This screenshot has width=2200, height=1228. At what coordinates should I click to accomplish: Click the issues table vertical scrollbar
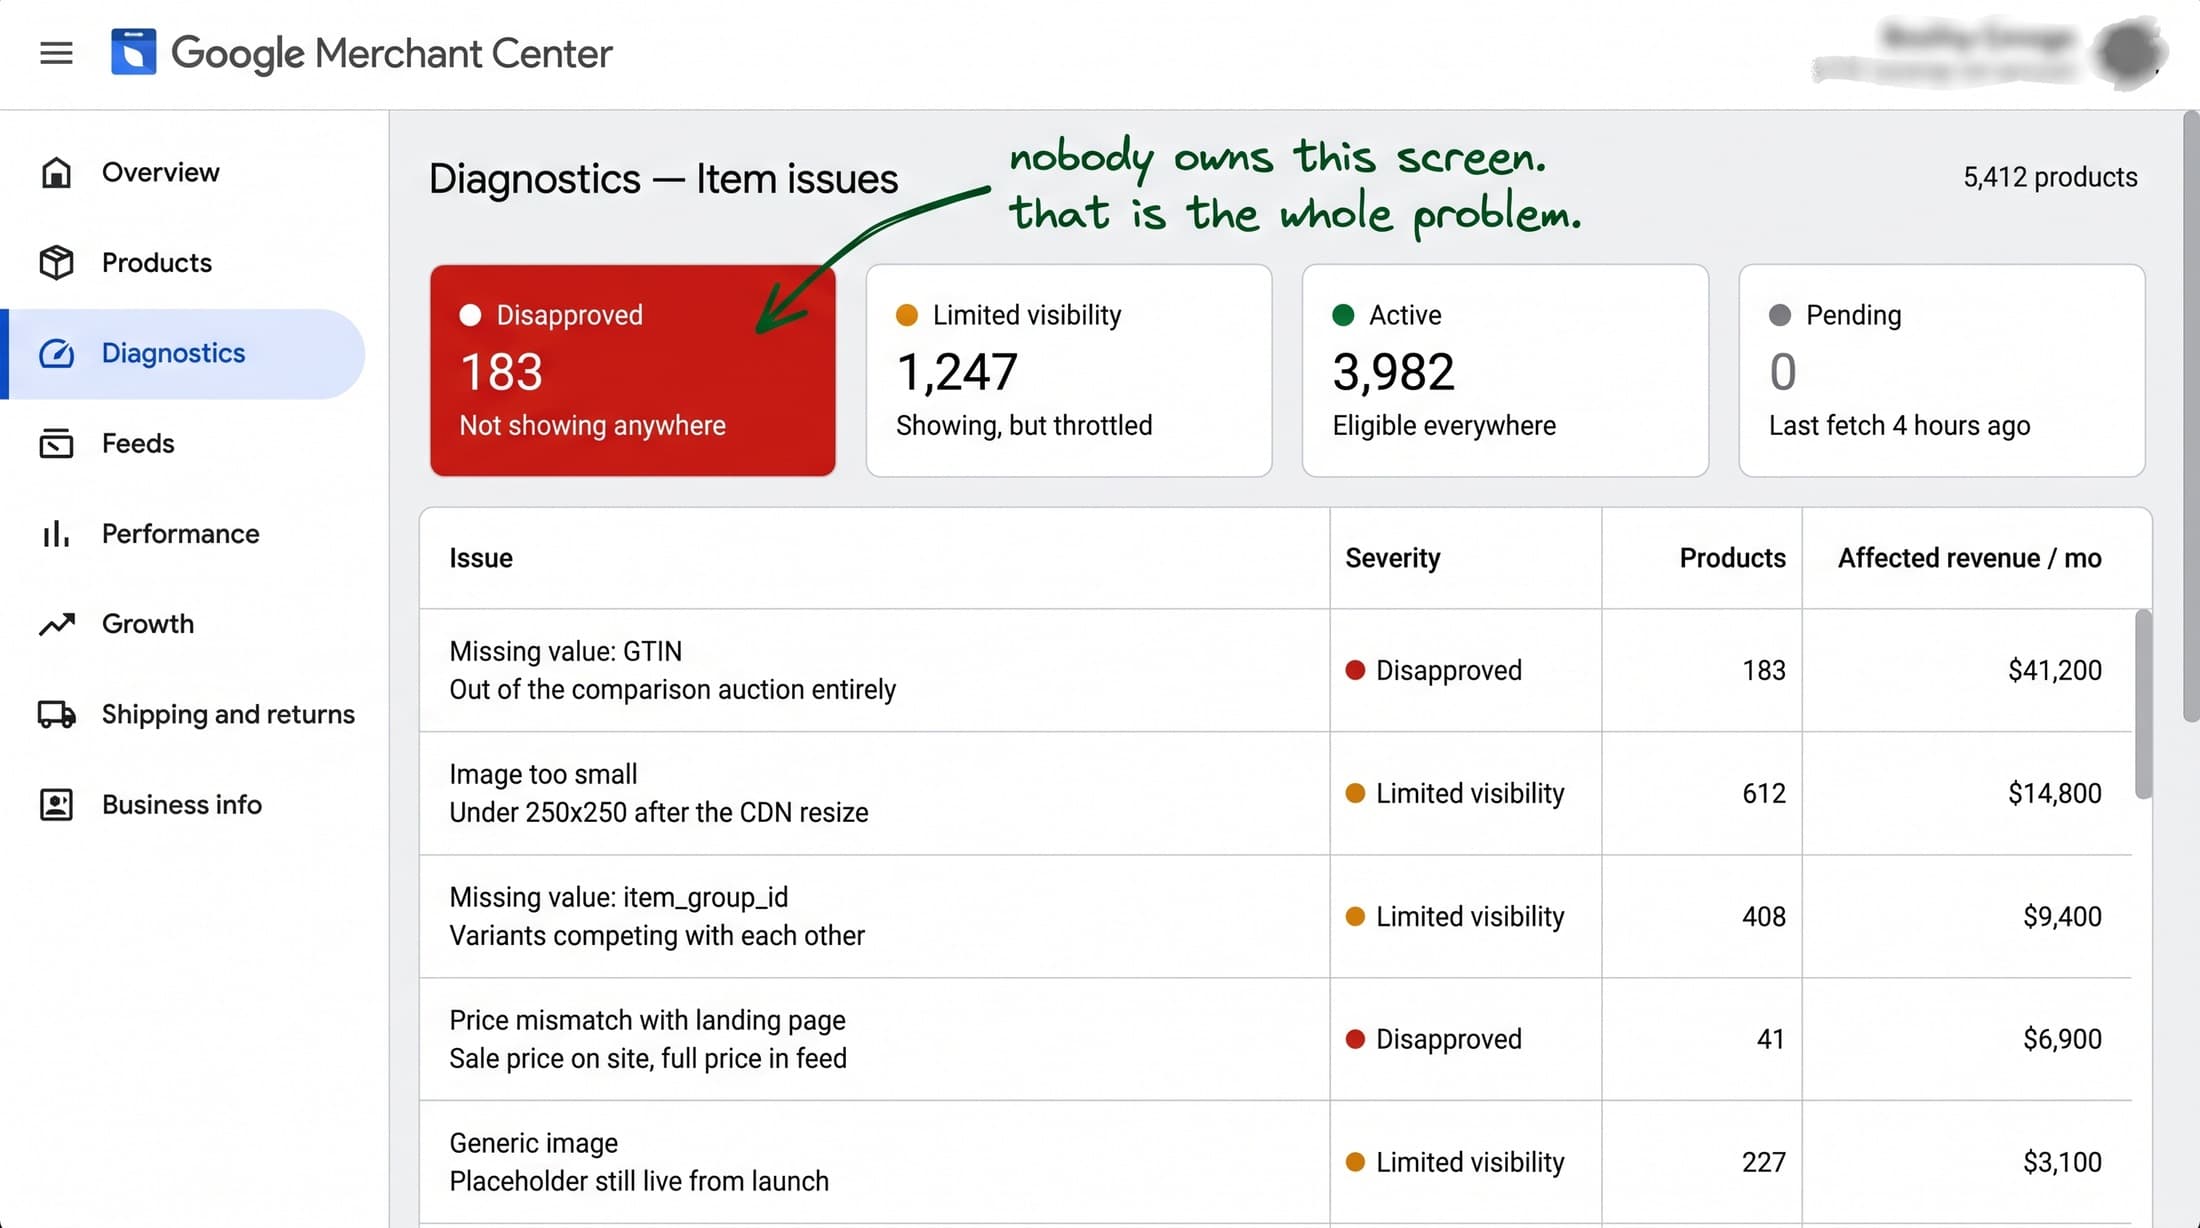click(2143, 704)
